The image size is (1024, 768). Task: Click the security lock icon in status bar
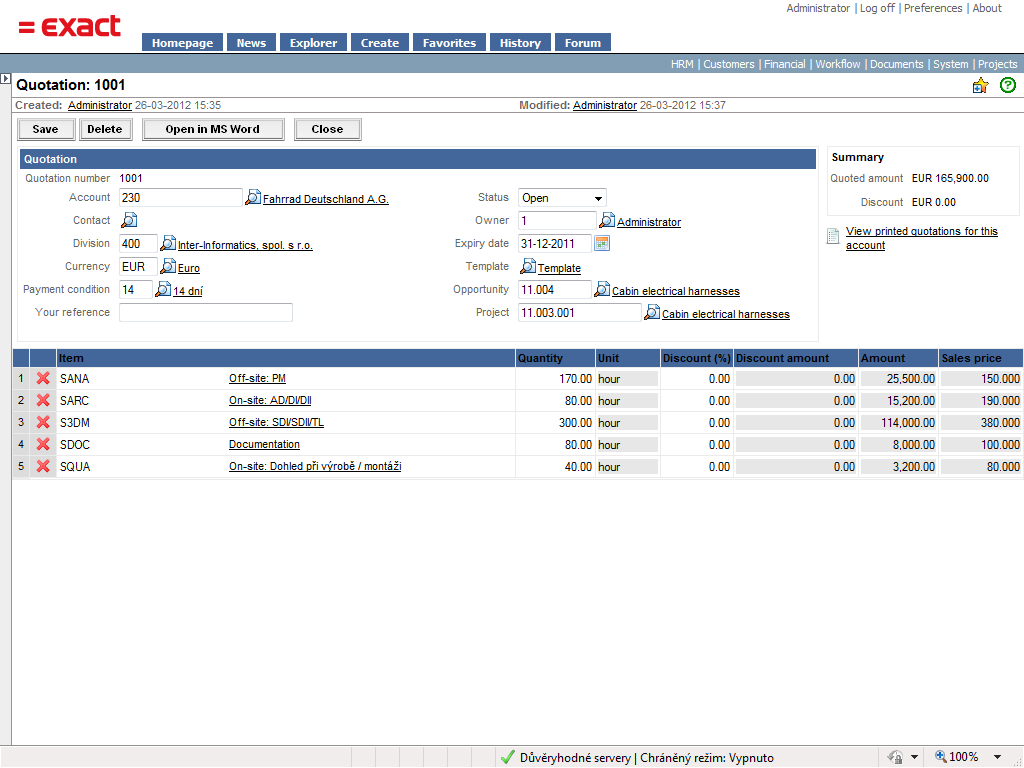point(895,757)
